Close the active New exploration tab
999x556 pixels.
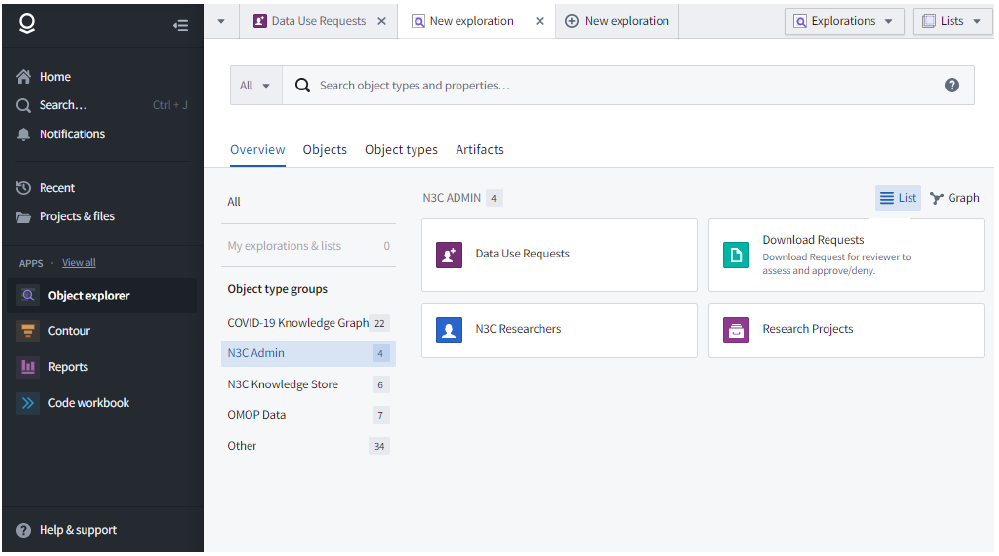(540, 21)
